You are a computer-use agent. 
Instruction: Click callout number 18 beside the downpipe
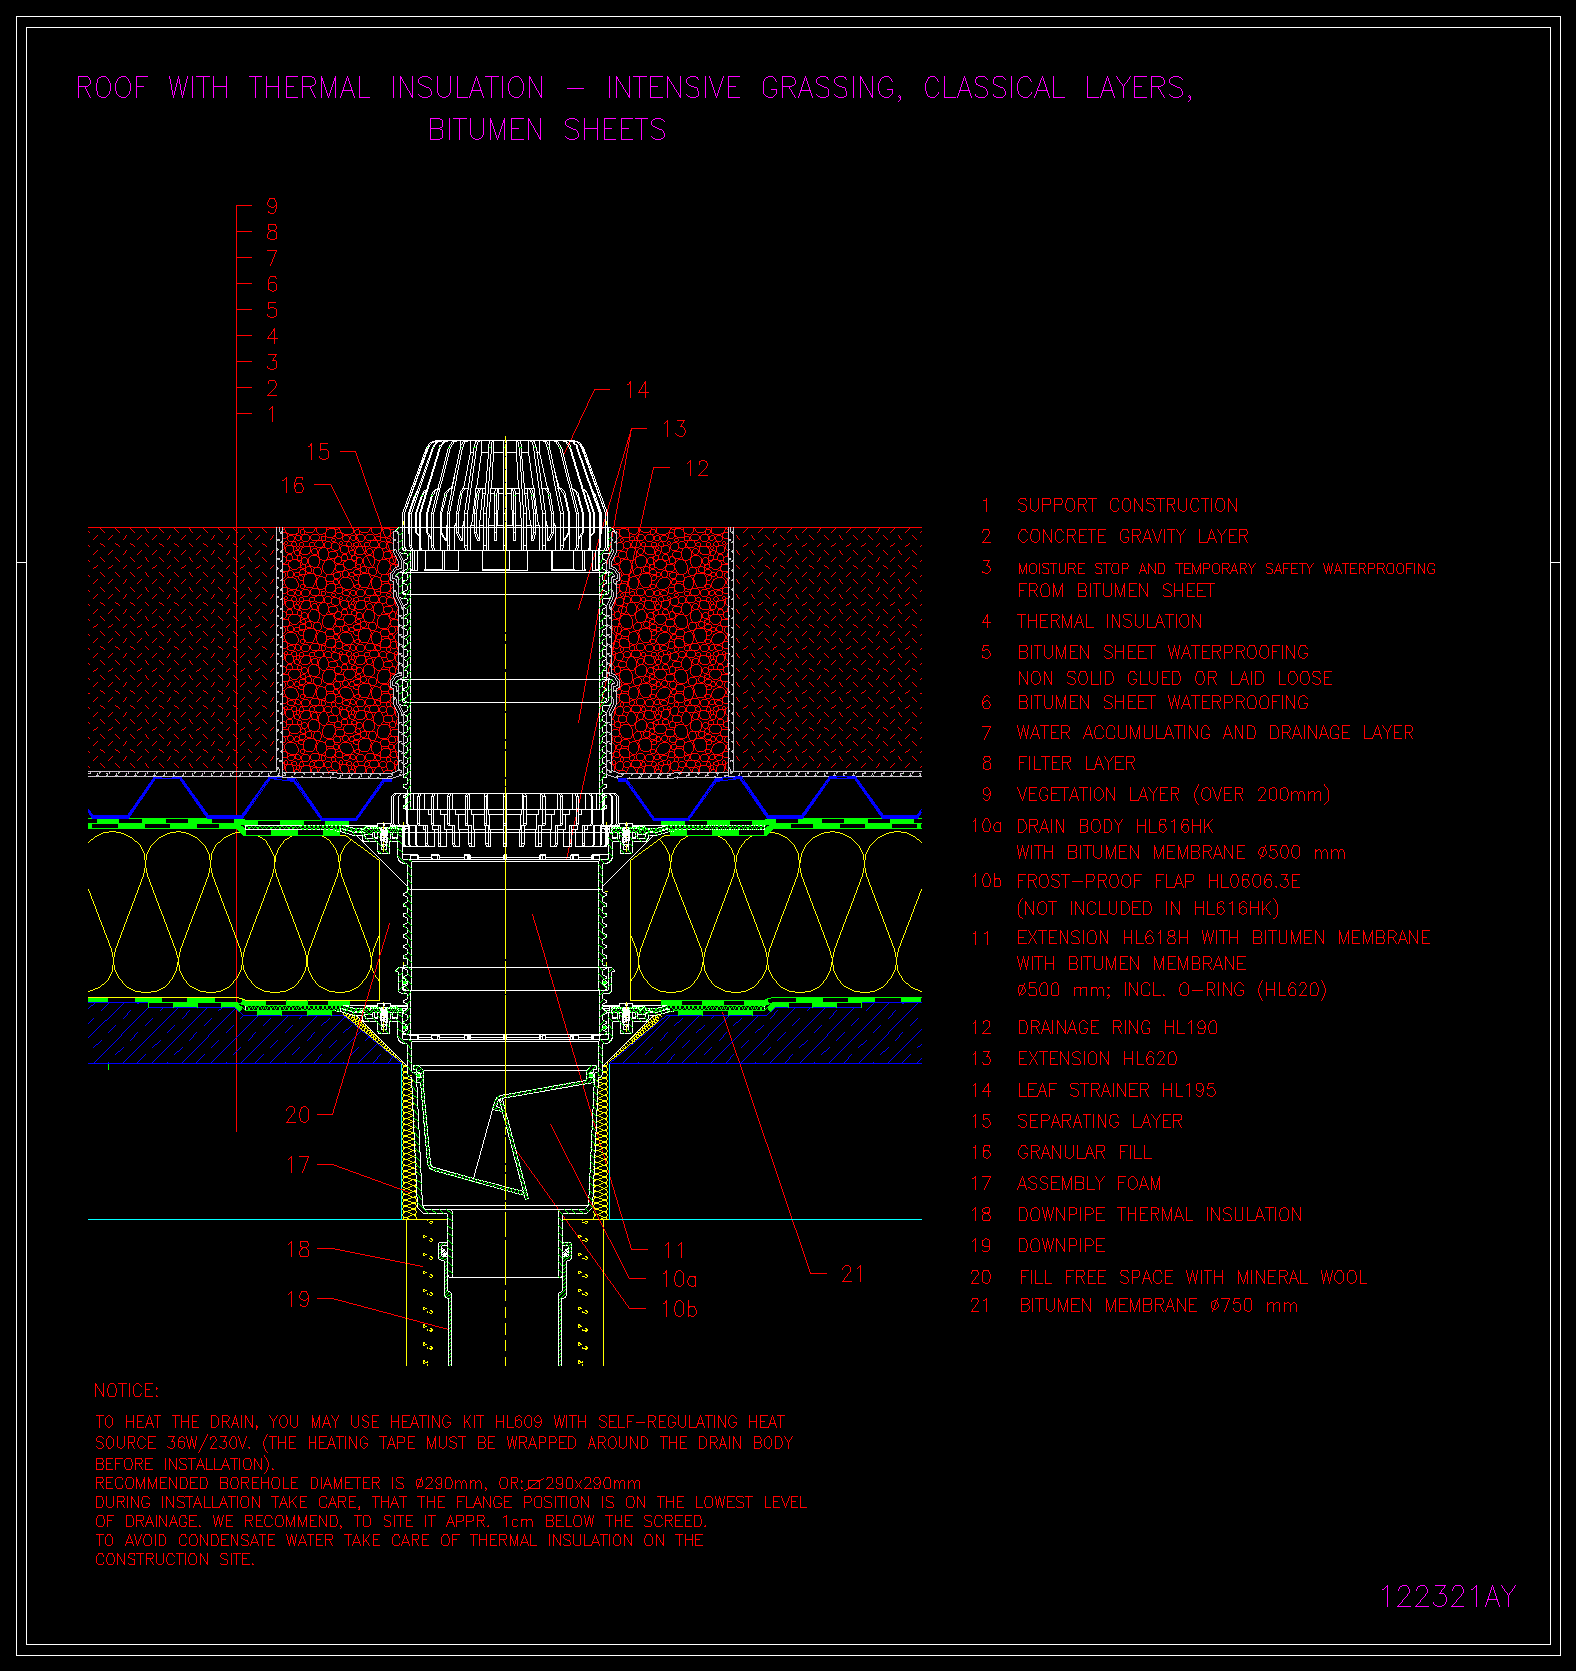click(298, 1250)
